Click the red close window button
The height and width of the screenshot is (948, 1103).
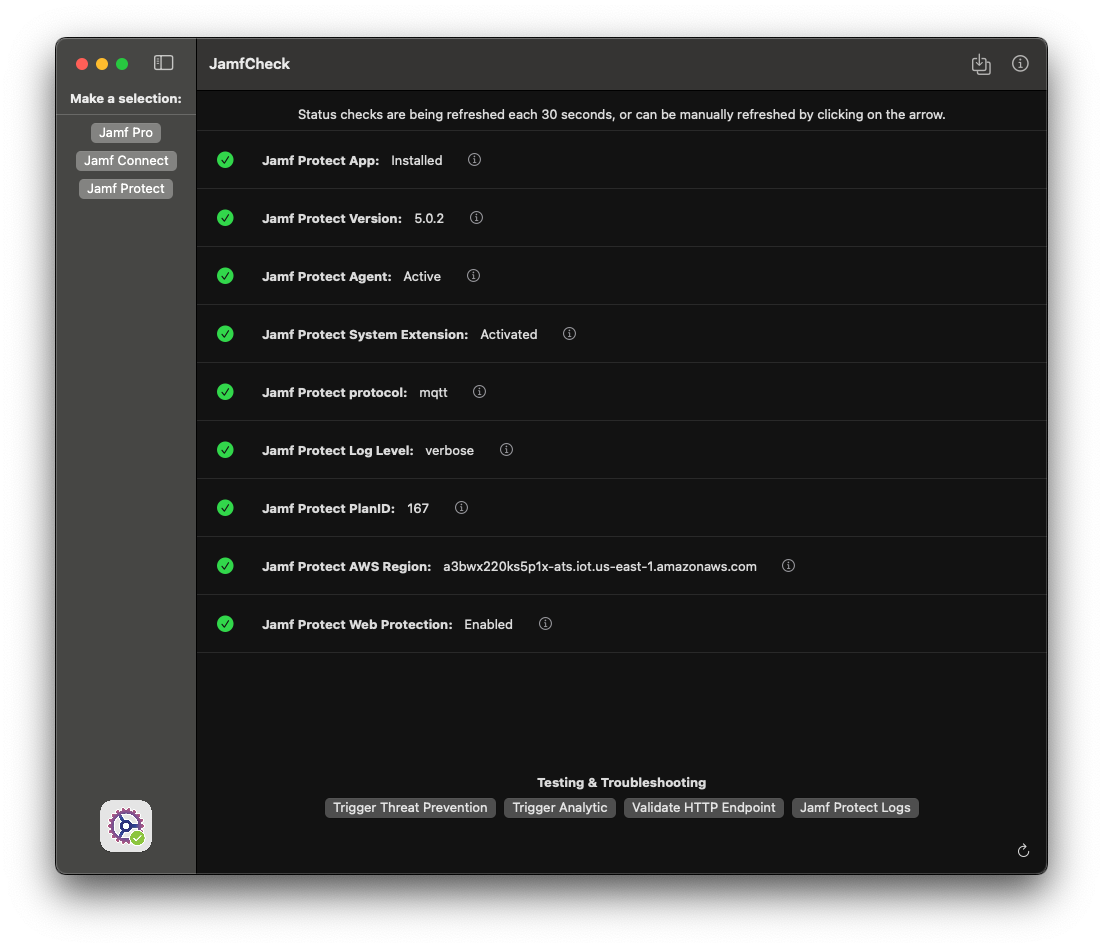82,64
